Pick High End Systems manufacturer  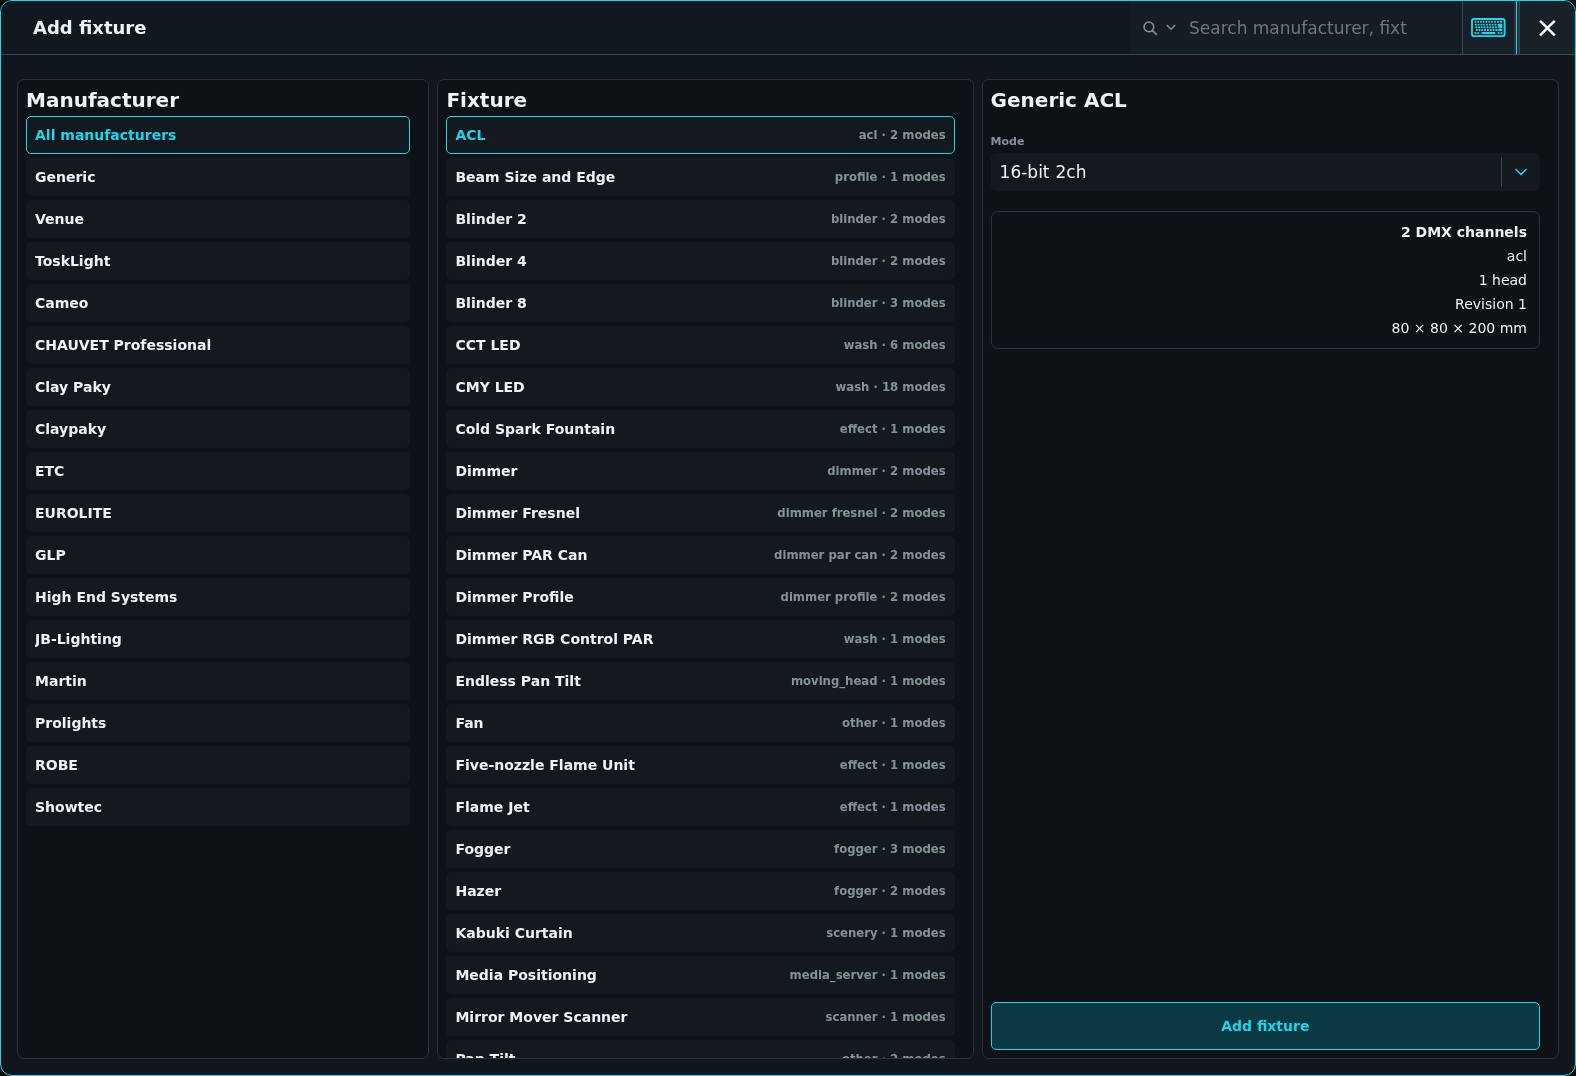pos(218,597)
